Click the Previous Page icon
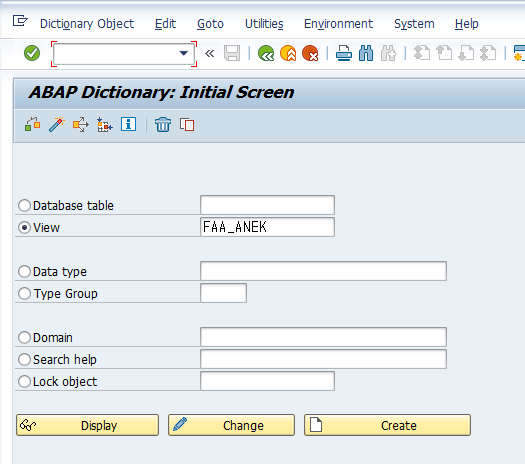 pos(444,53)
